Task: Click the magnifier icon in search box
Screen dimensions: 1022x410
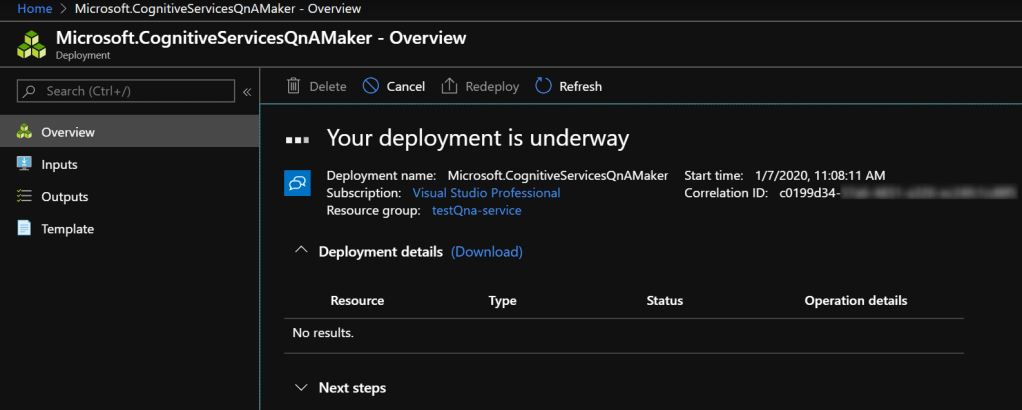Action: (x=31, y=91)
